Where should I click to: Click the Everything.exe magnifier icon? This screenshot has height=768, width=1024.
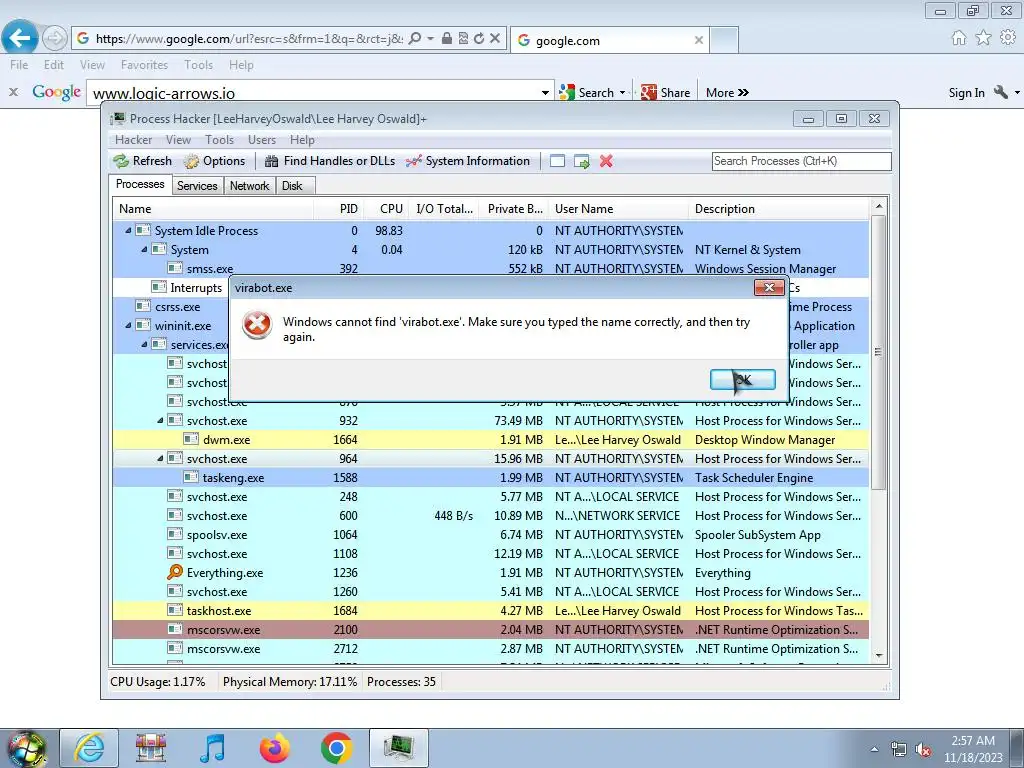(174, 573)
